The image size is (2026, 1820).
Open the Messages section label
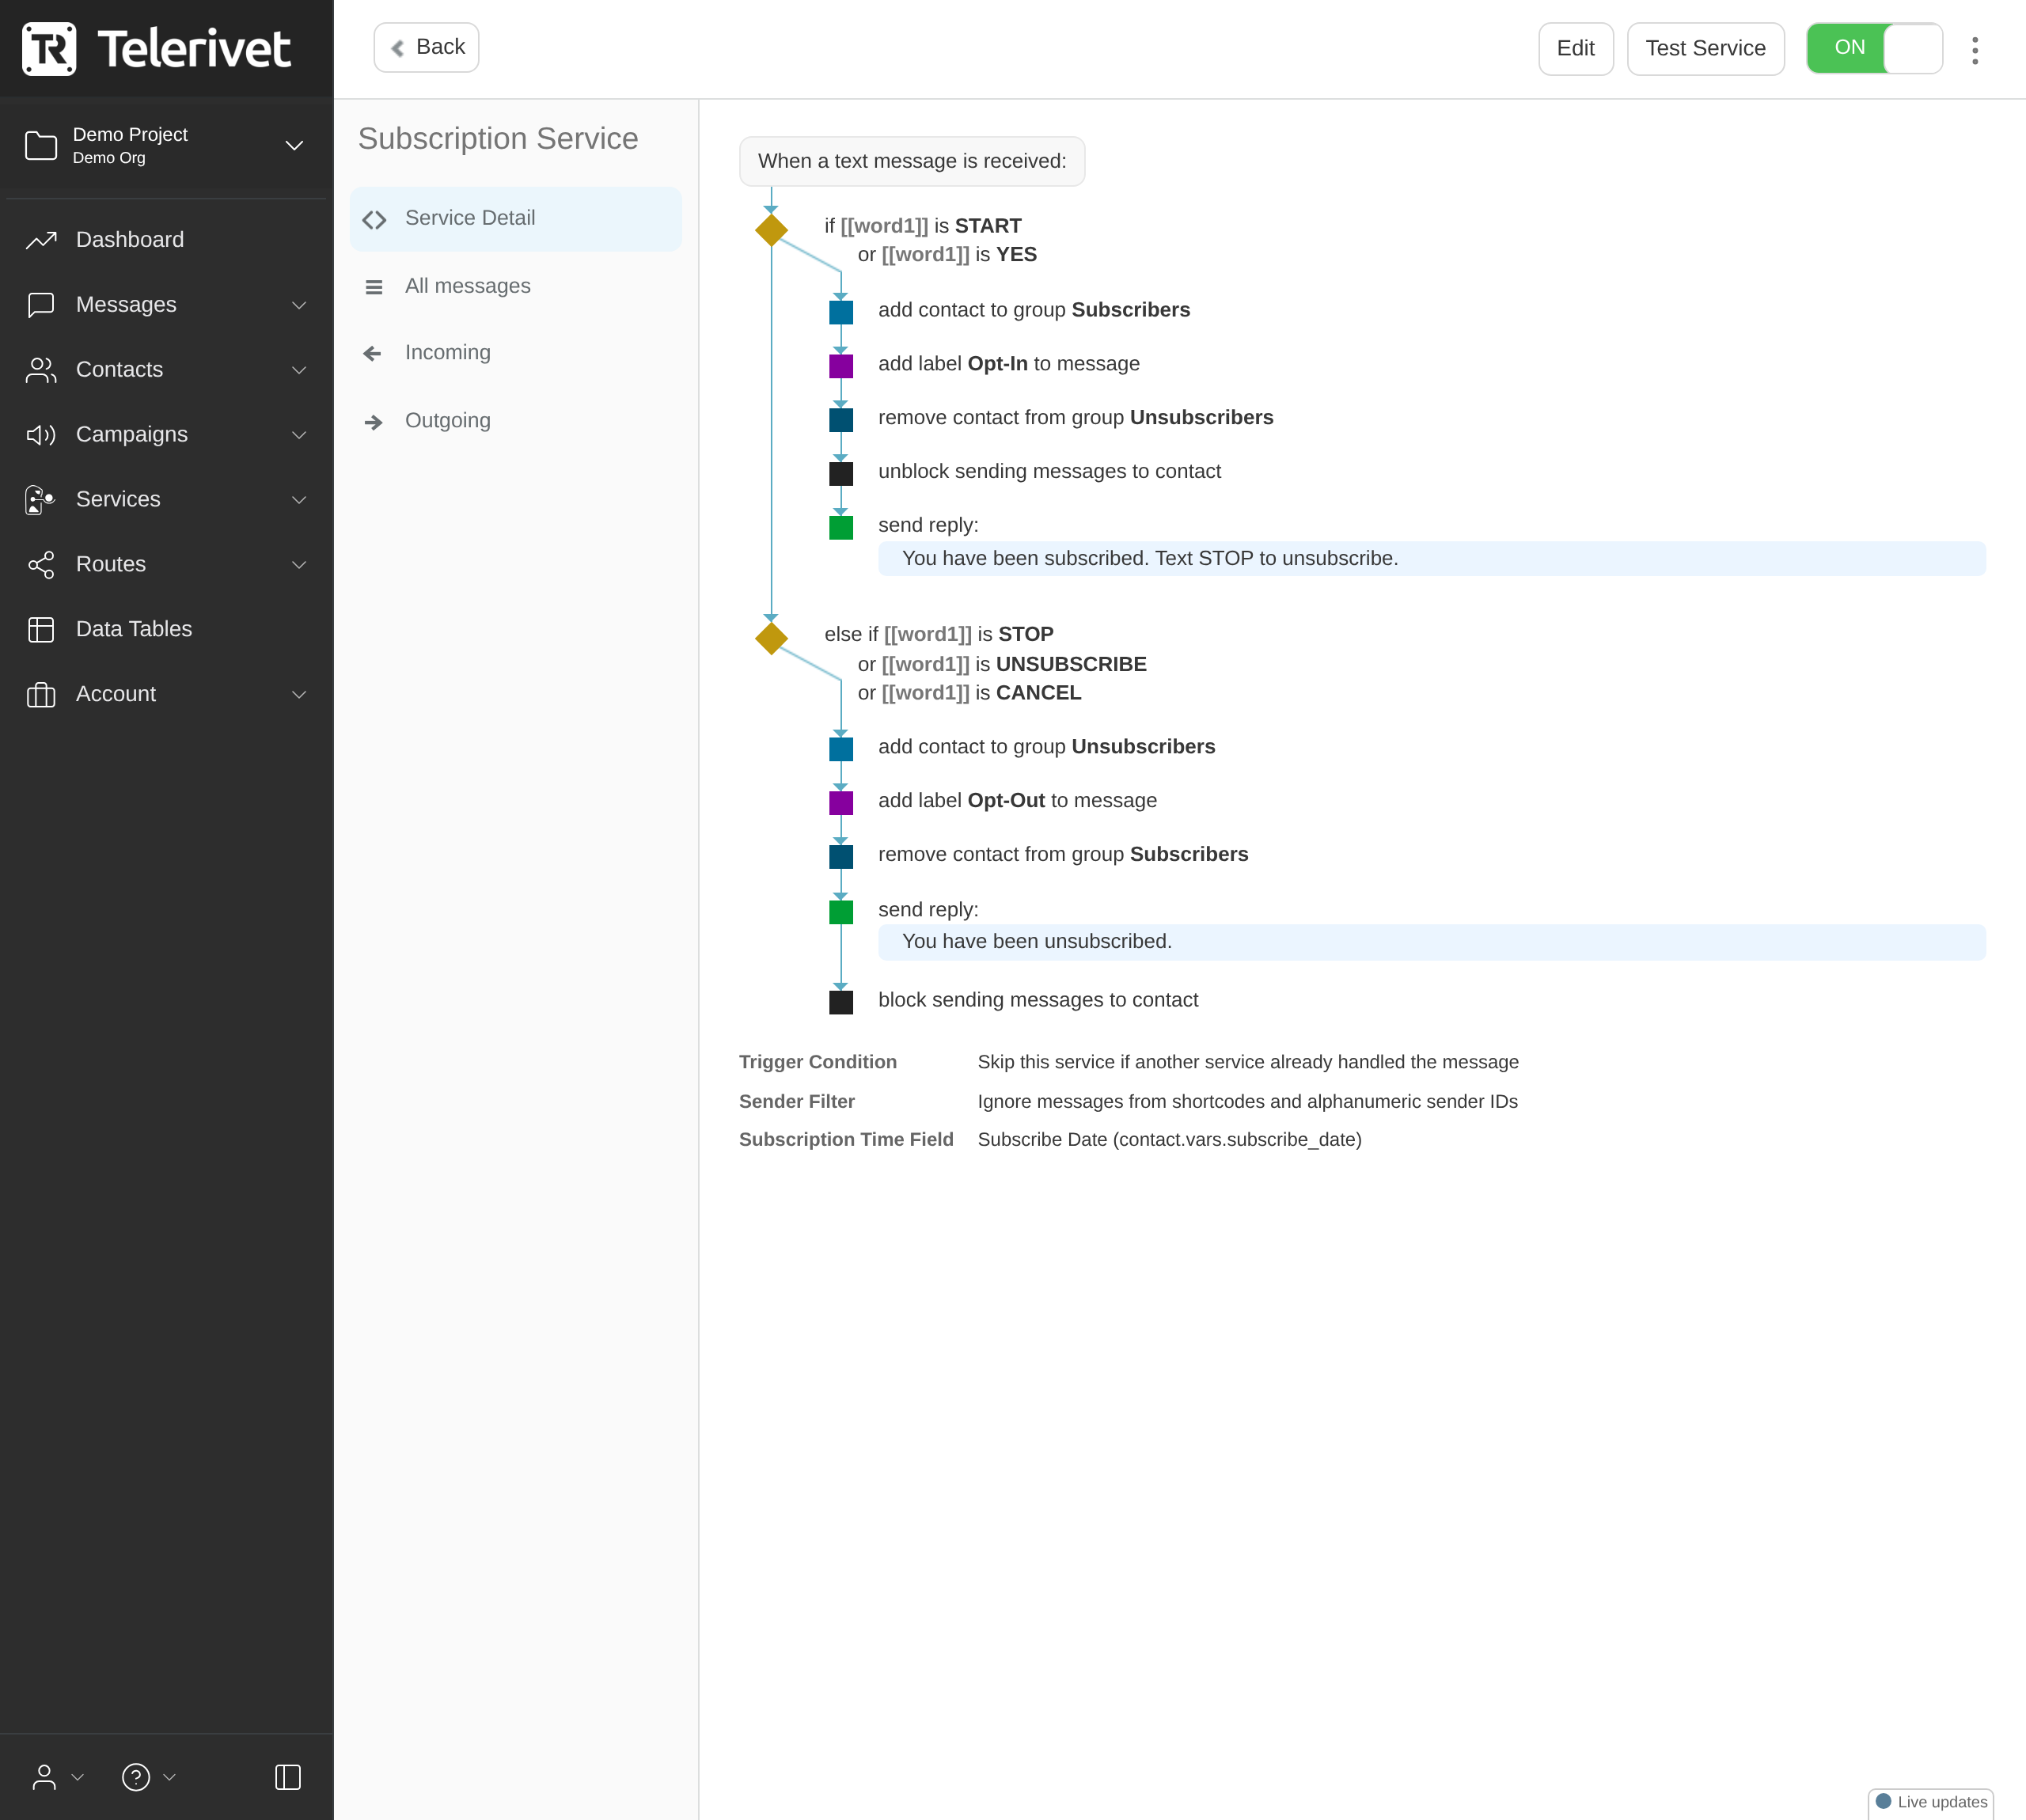point(126,305)
